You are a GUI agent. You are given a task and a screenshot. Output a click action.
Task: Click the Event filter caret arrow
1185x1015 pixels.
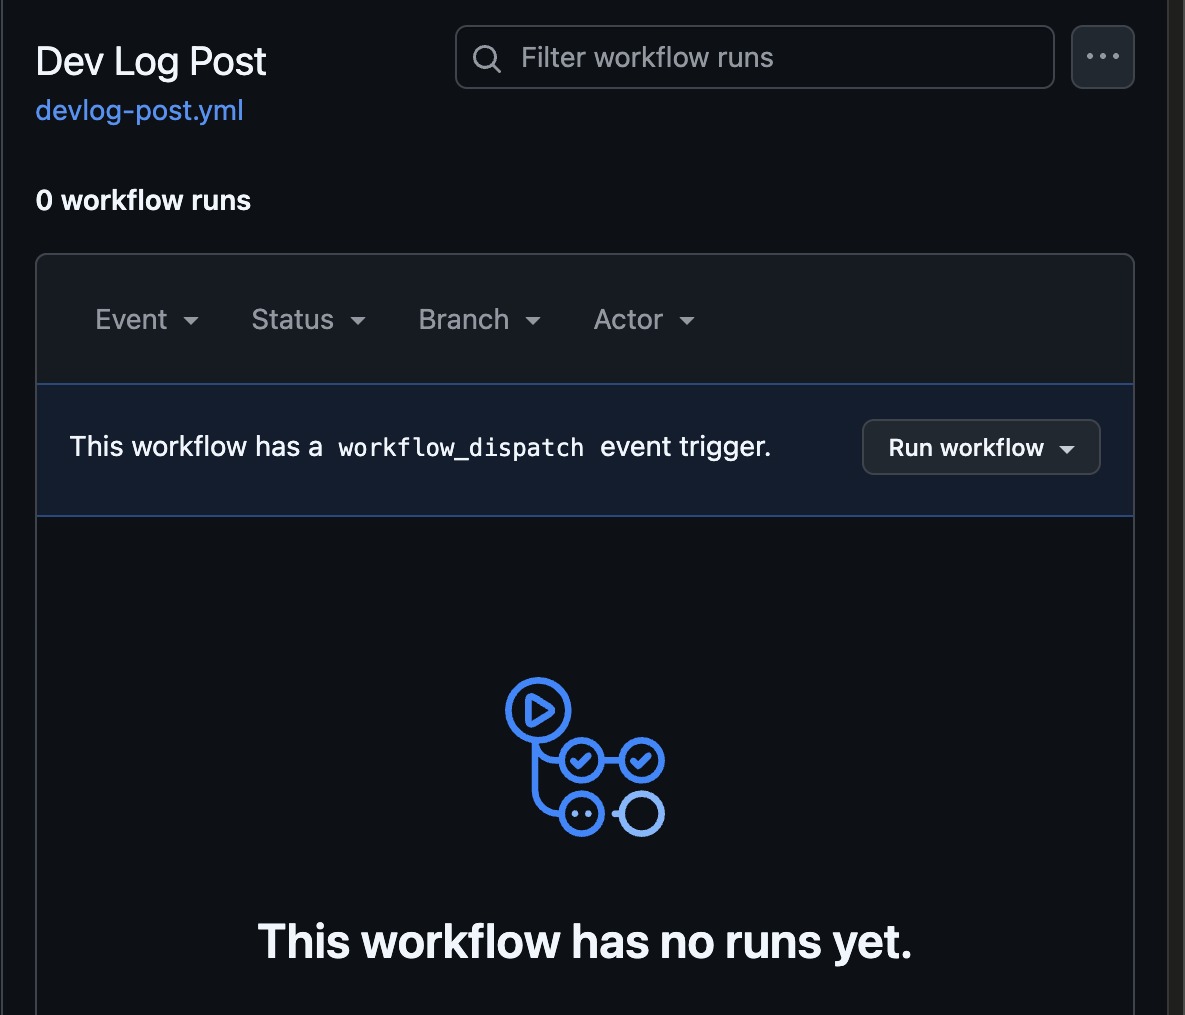pos(191,320)
